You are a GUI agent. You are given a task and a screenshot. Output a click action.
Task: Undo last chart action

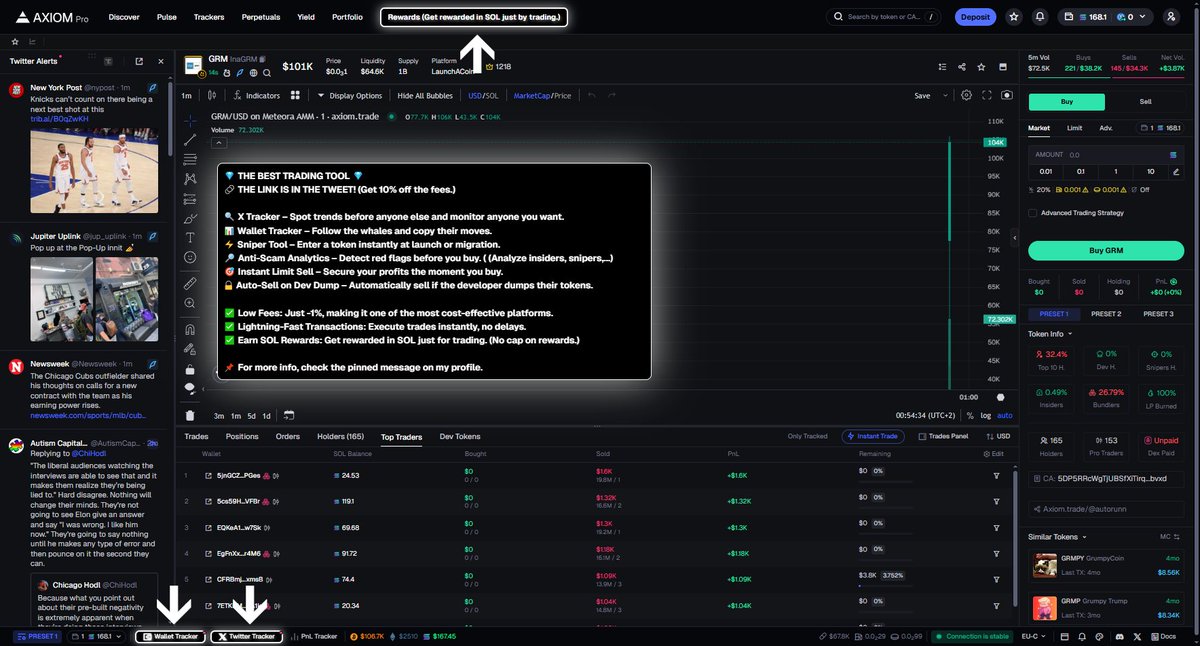click(x=592, y=96)
